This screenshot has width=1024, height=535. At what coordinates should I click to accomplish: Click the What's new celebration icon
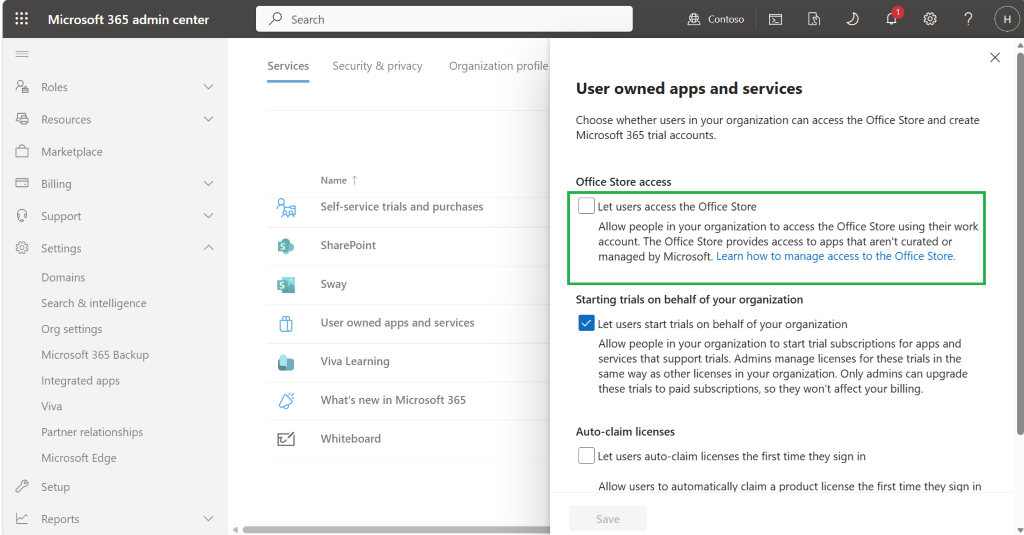(286, 400)
